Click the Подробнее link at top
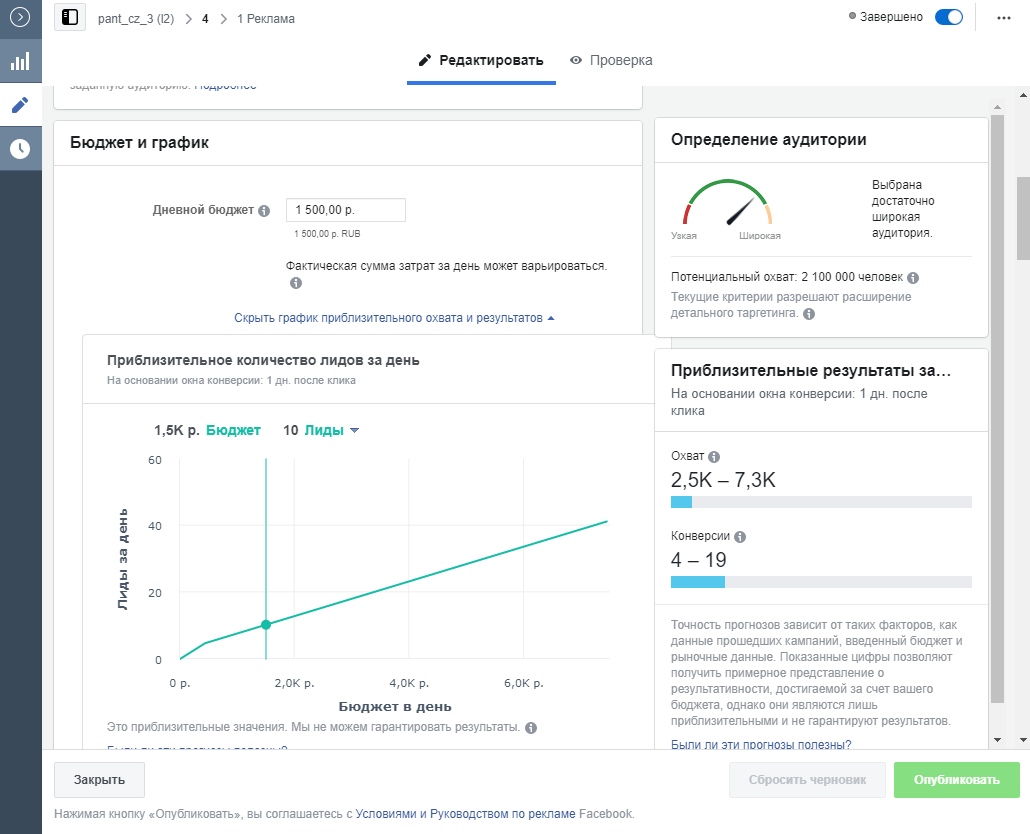Image resolution: width=1030 pixels, height=834 pixels. [x=225, y=86]
